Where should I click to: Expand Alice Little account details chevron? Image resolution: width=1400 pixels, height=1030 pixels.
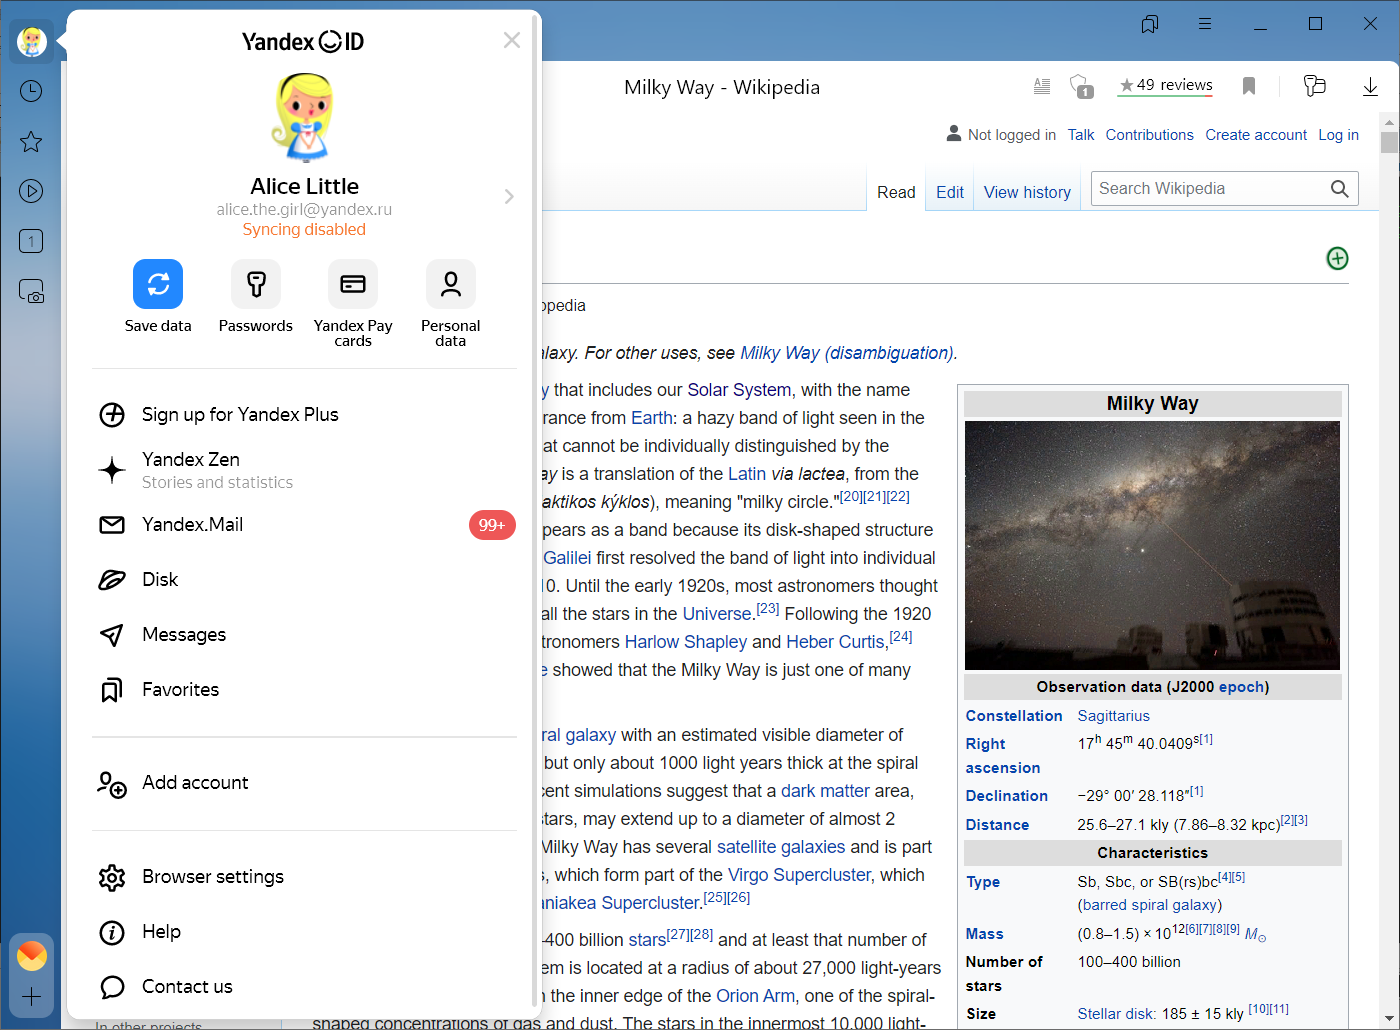tap(509, 196)
